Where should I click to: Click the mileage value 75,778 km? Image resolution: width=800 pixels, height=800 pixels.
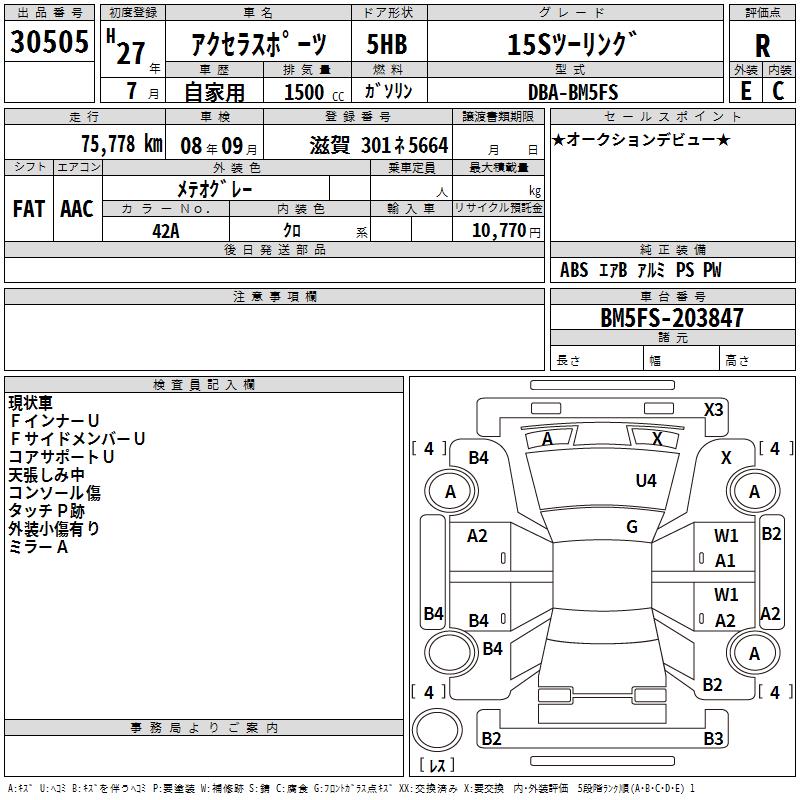[x=122, y=144]
